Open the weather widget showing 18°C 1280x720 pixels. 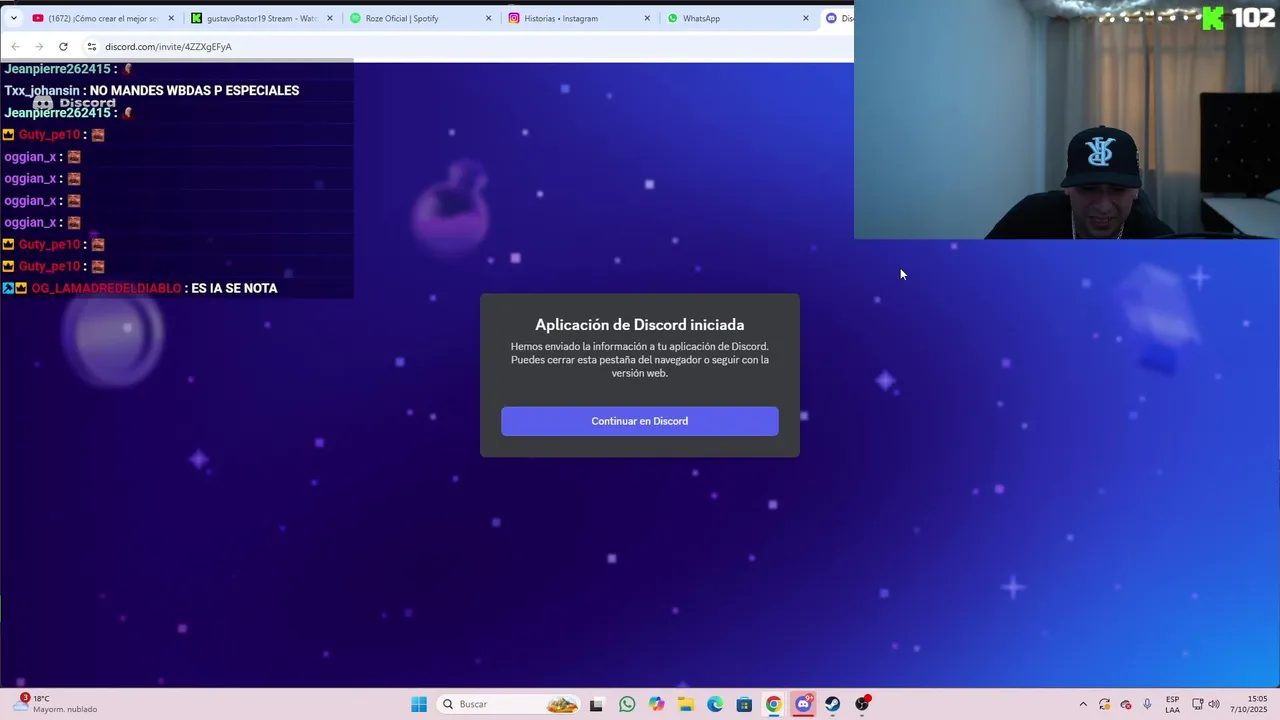pos(57,704)
